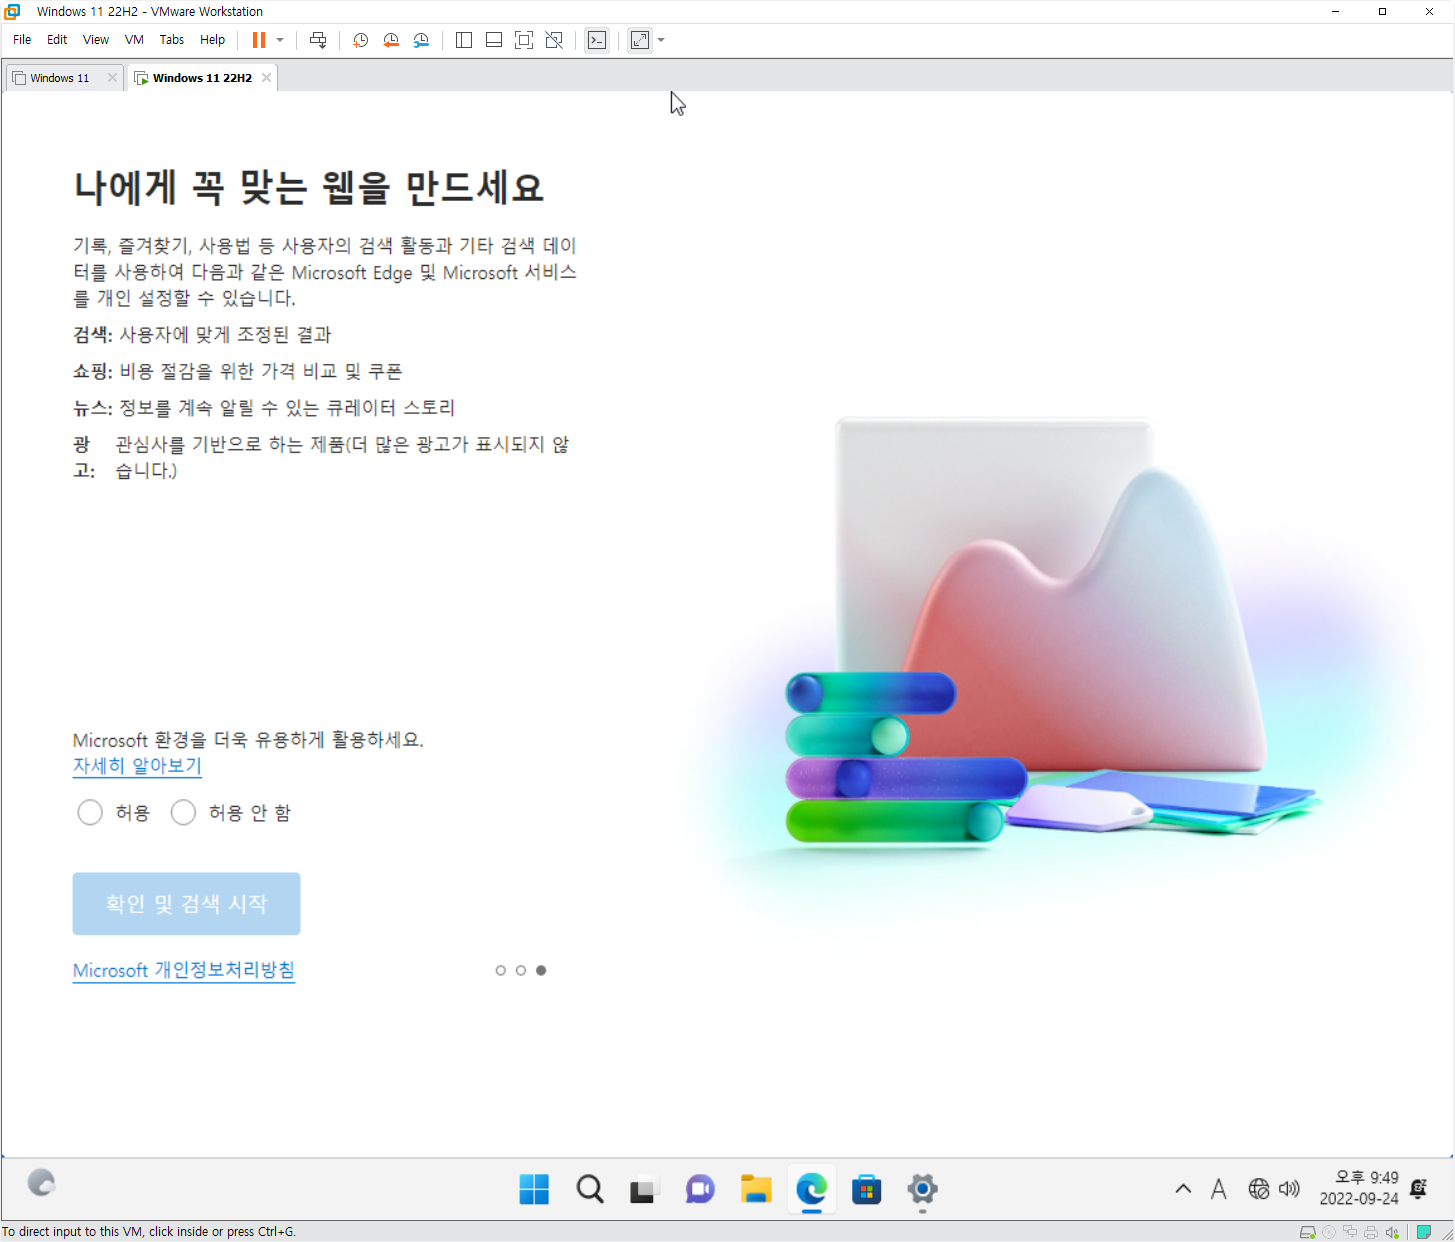This screenshot has width=1455, height=1242.
Task: Expand the stretch guest dropdown arrow
Action: 661,40
